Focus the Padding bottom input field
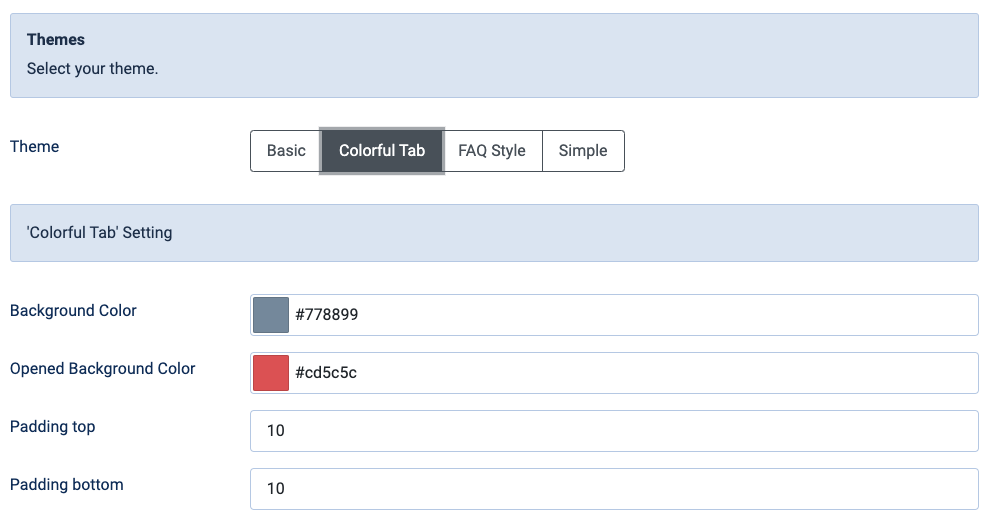 pyautogui.click(x=613, y=489)
